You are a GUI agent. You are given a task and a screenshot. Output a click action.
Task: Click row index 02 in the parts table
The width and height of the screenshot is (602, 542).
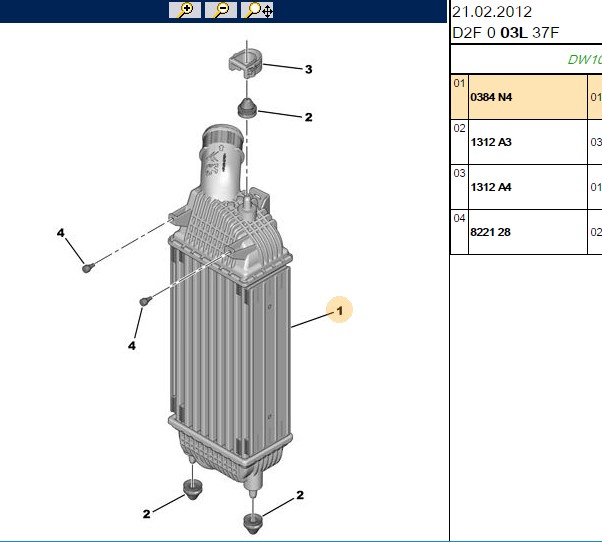click(x=459, y=128)
